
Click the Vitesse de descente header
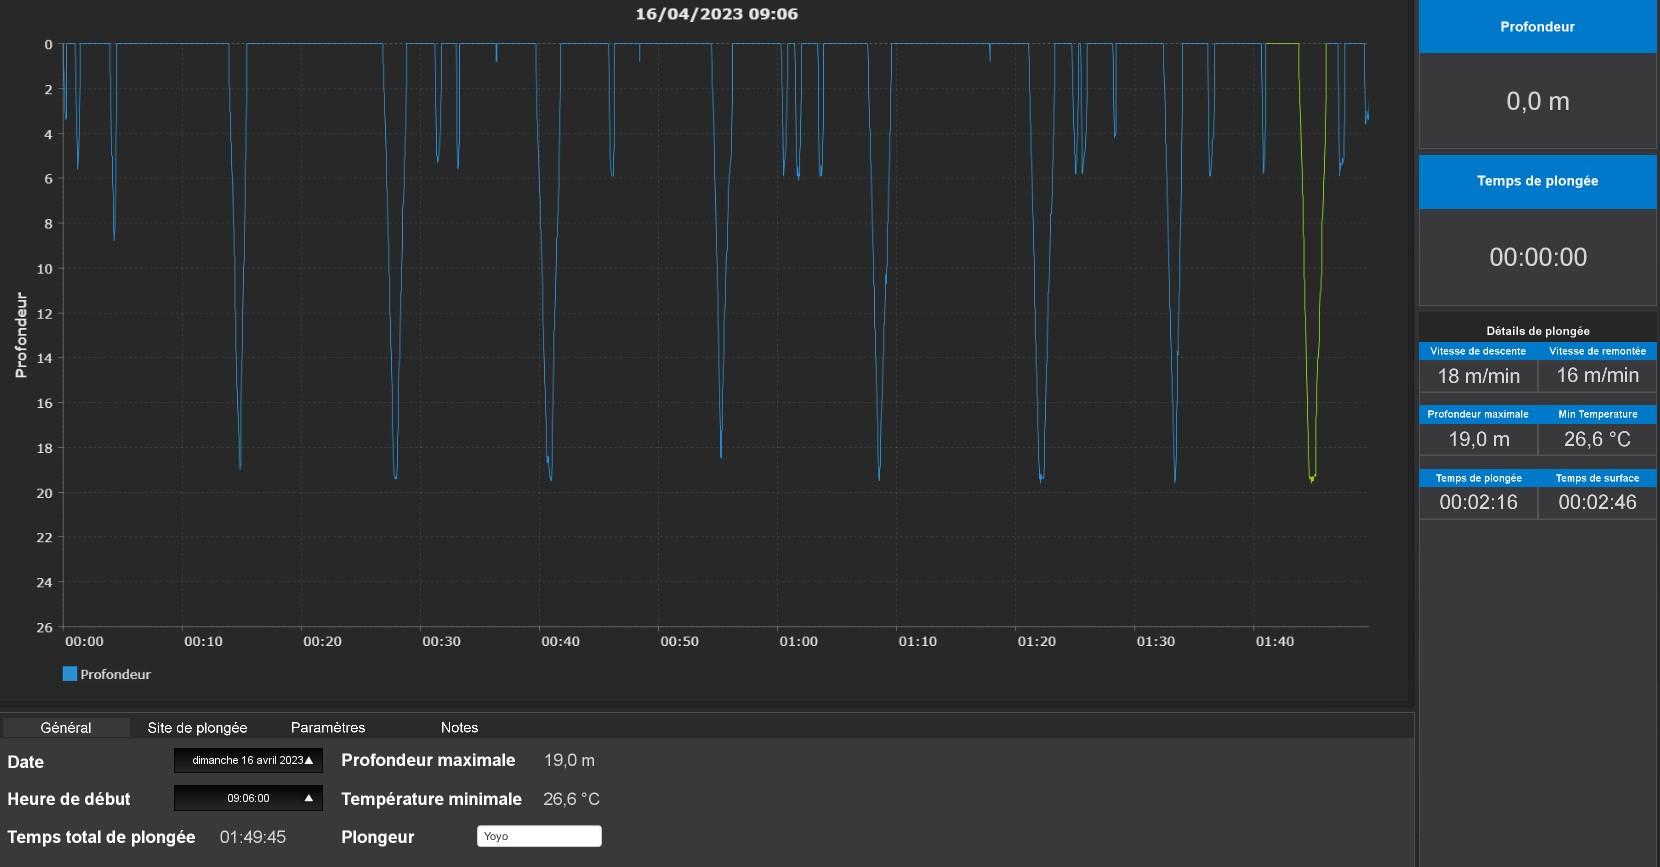click(1478, 351)
